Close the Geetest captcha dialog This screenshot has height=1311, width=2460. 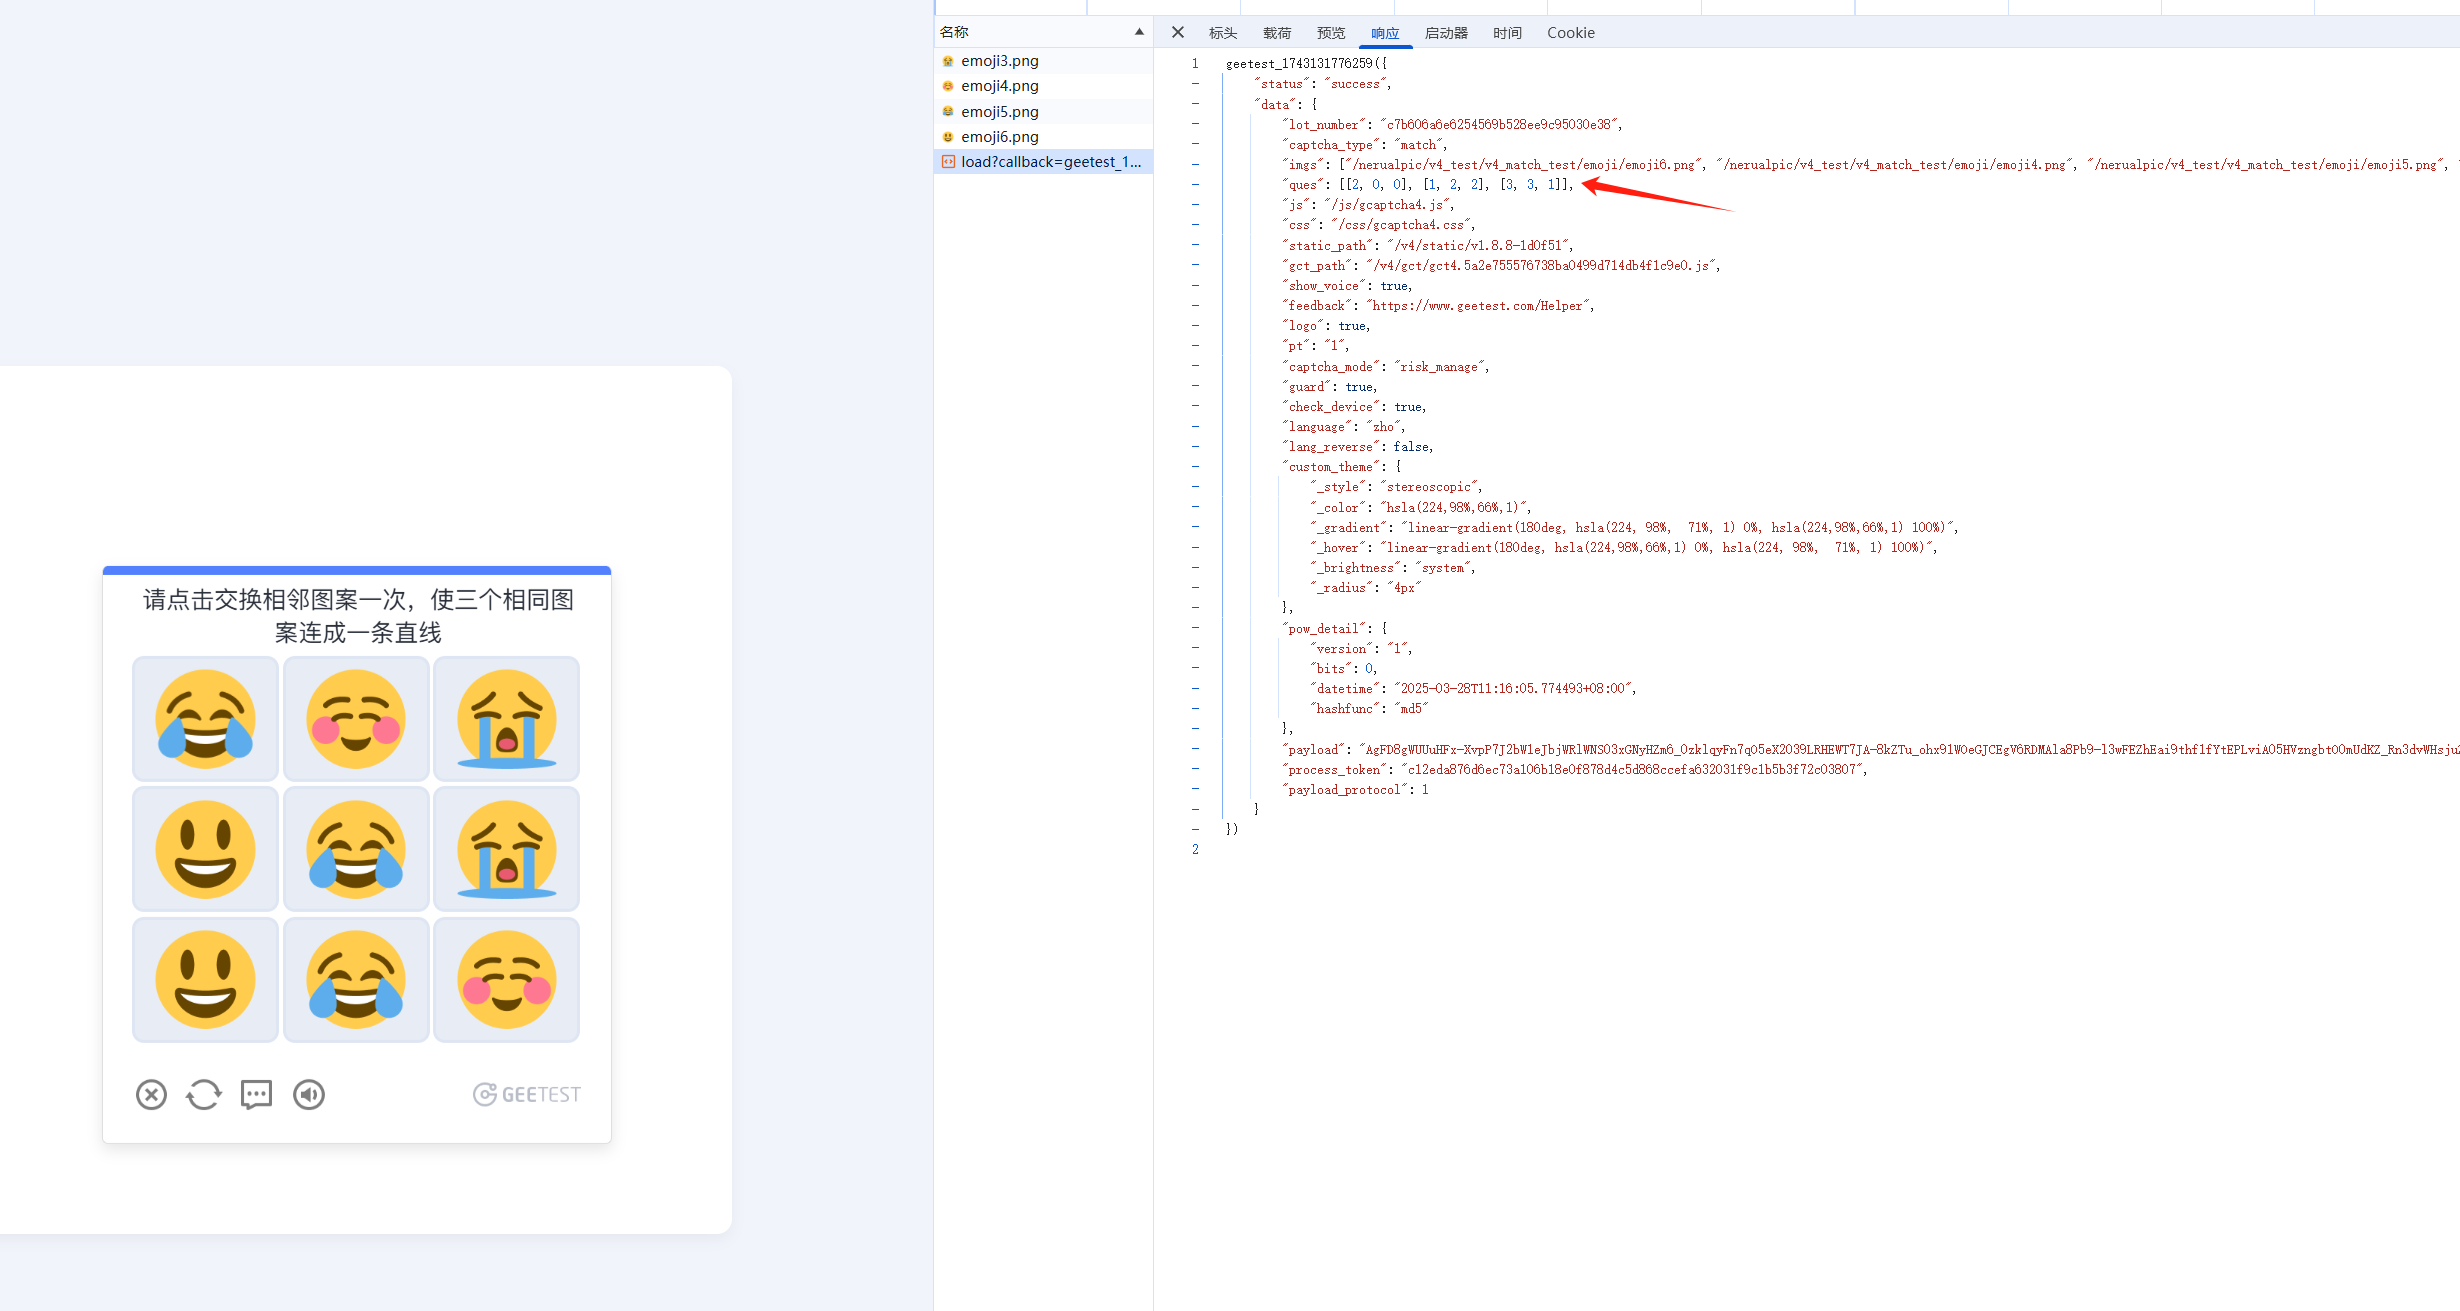[151, 1094]
